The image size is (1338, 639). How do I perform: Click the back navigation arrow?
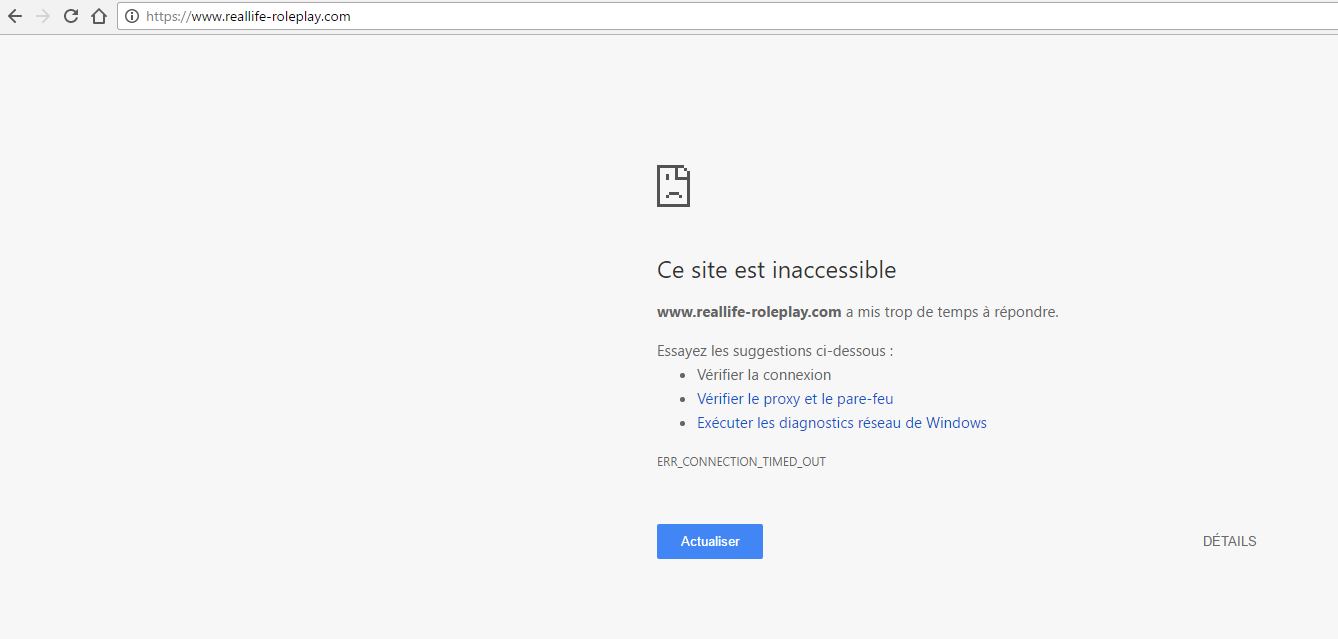click(14, 16)
